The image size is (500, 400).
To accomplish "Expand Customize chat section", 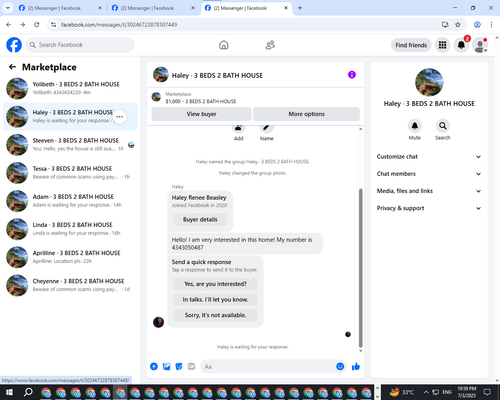I will (429, 157).
